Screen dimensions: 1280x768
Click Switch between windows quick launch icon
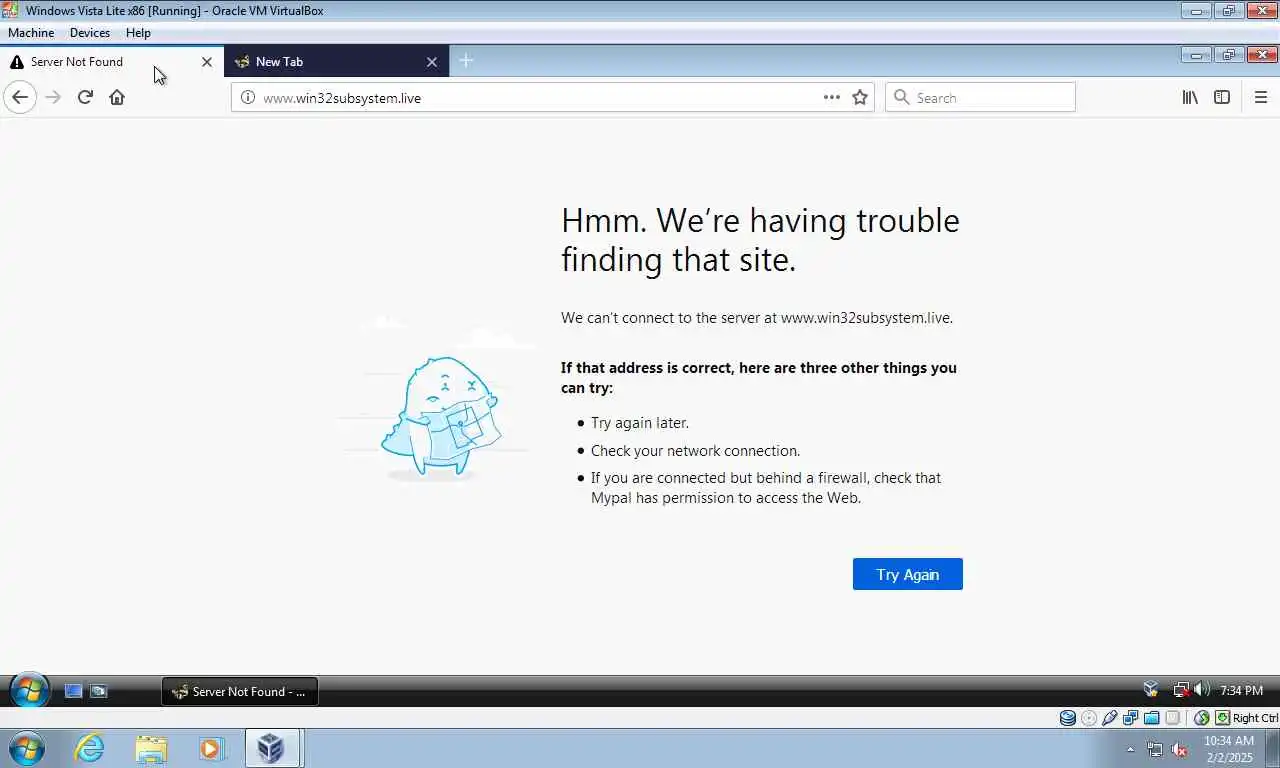98,691
